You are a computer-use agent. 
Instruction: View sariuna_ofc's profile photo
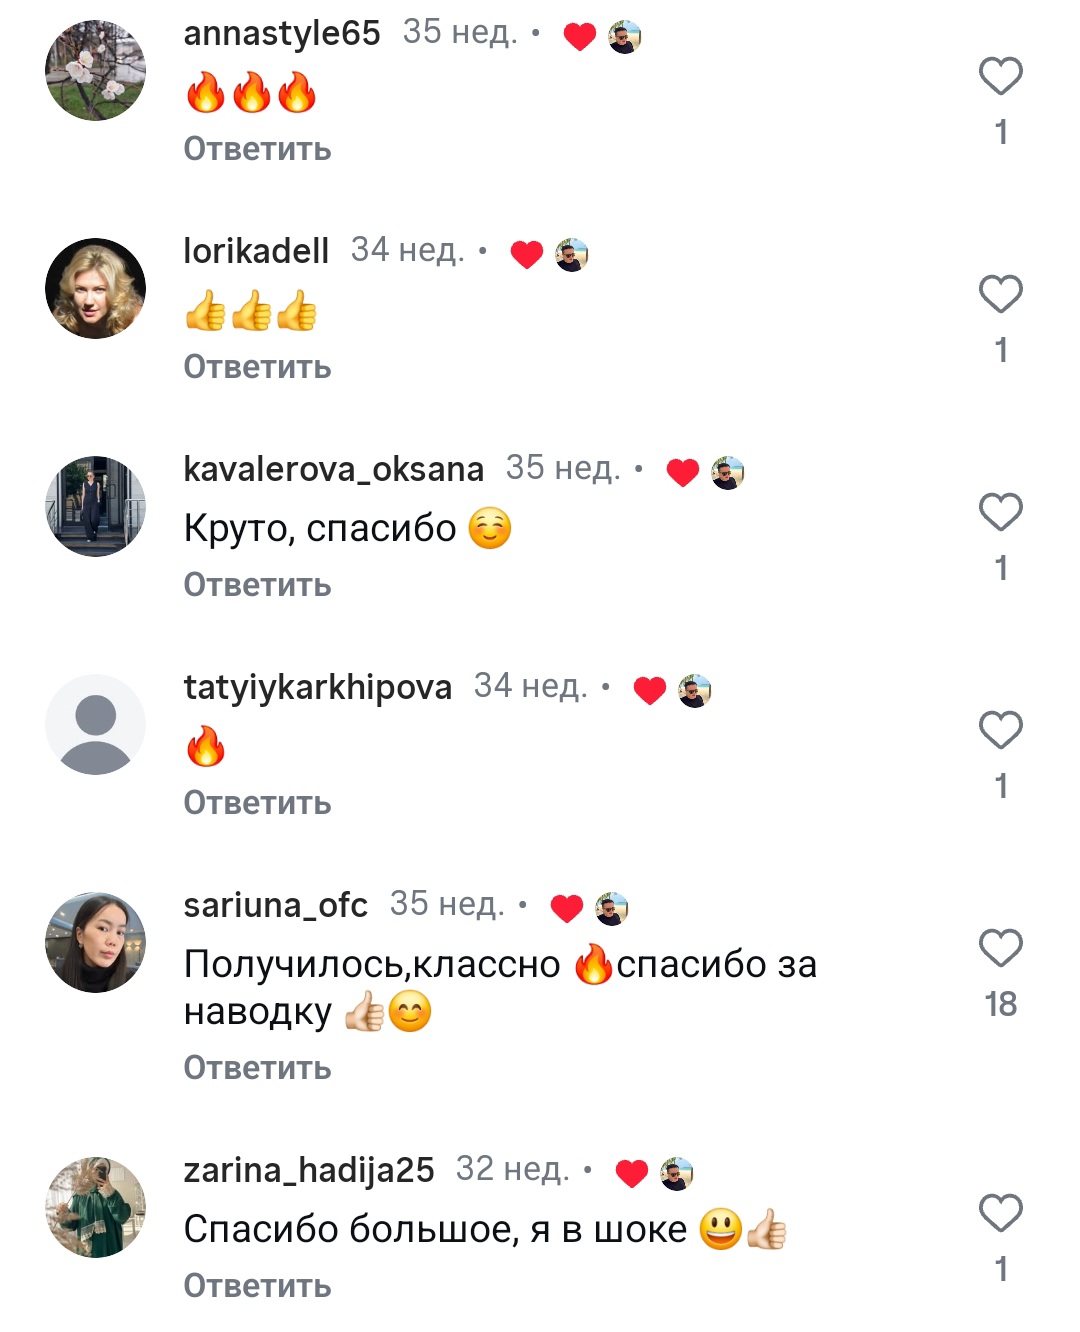point(95,942)
